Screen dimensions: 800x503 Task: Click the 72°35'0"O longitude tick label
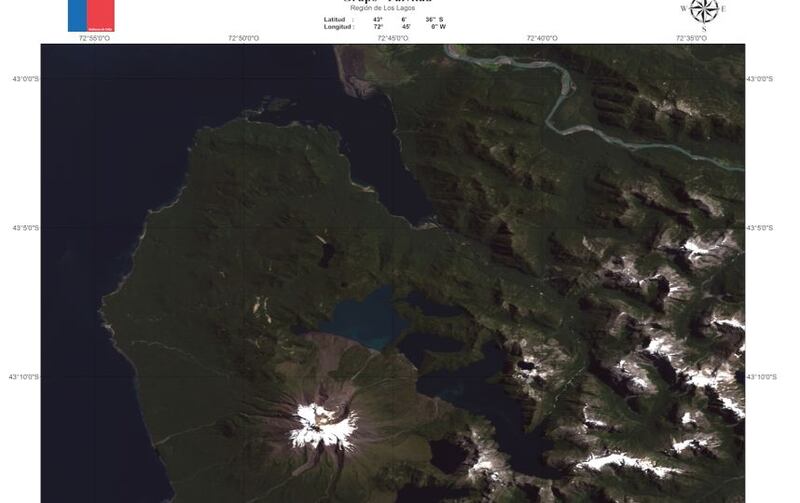[691, 38]
